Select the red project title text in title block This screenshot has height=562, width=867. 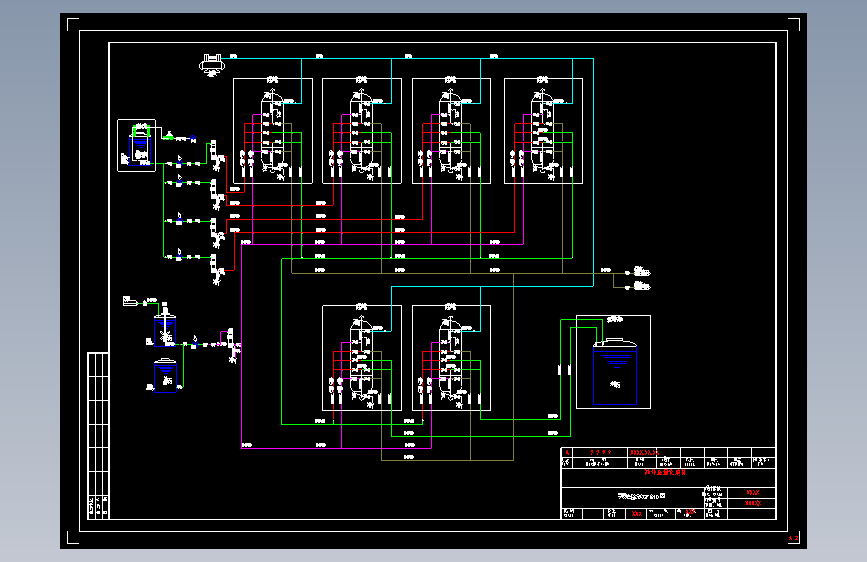(x=665, y=472)
